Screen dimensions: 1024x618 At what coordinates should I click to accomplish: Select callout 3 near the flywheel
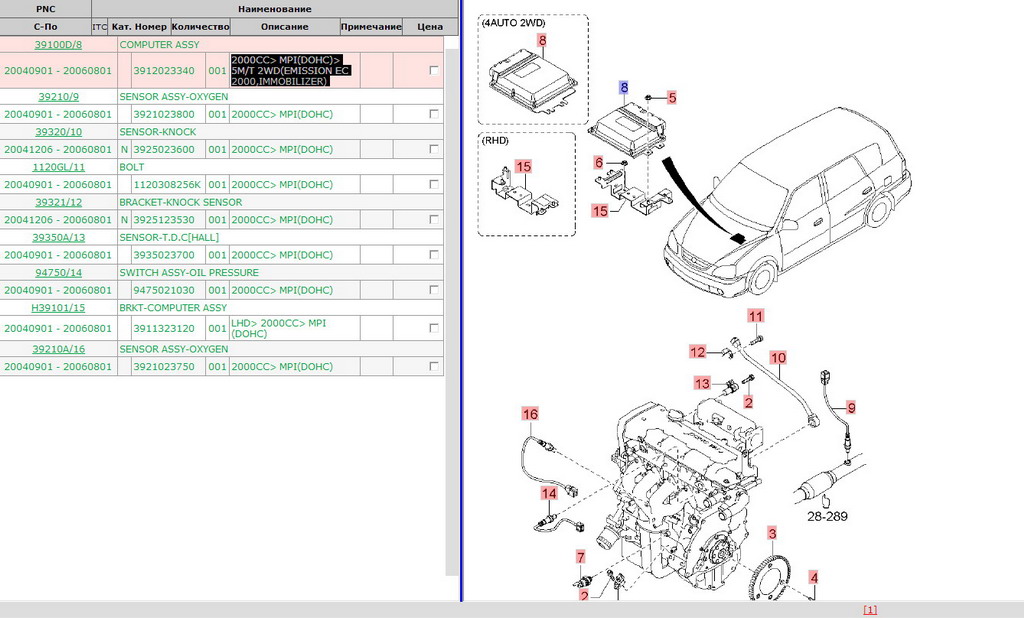(772, 532)
